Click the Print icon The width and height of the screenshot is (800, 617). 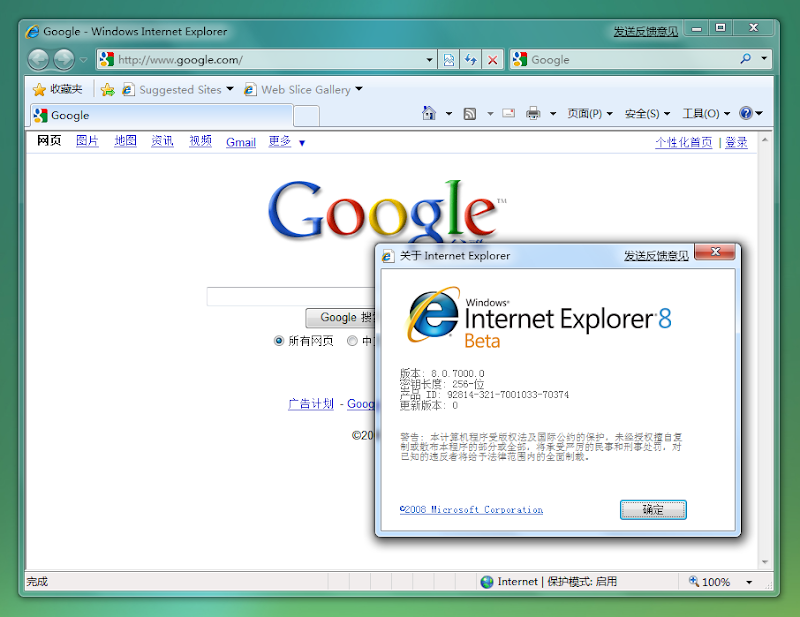point(533,113)
